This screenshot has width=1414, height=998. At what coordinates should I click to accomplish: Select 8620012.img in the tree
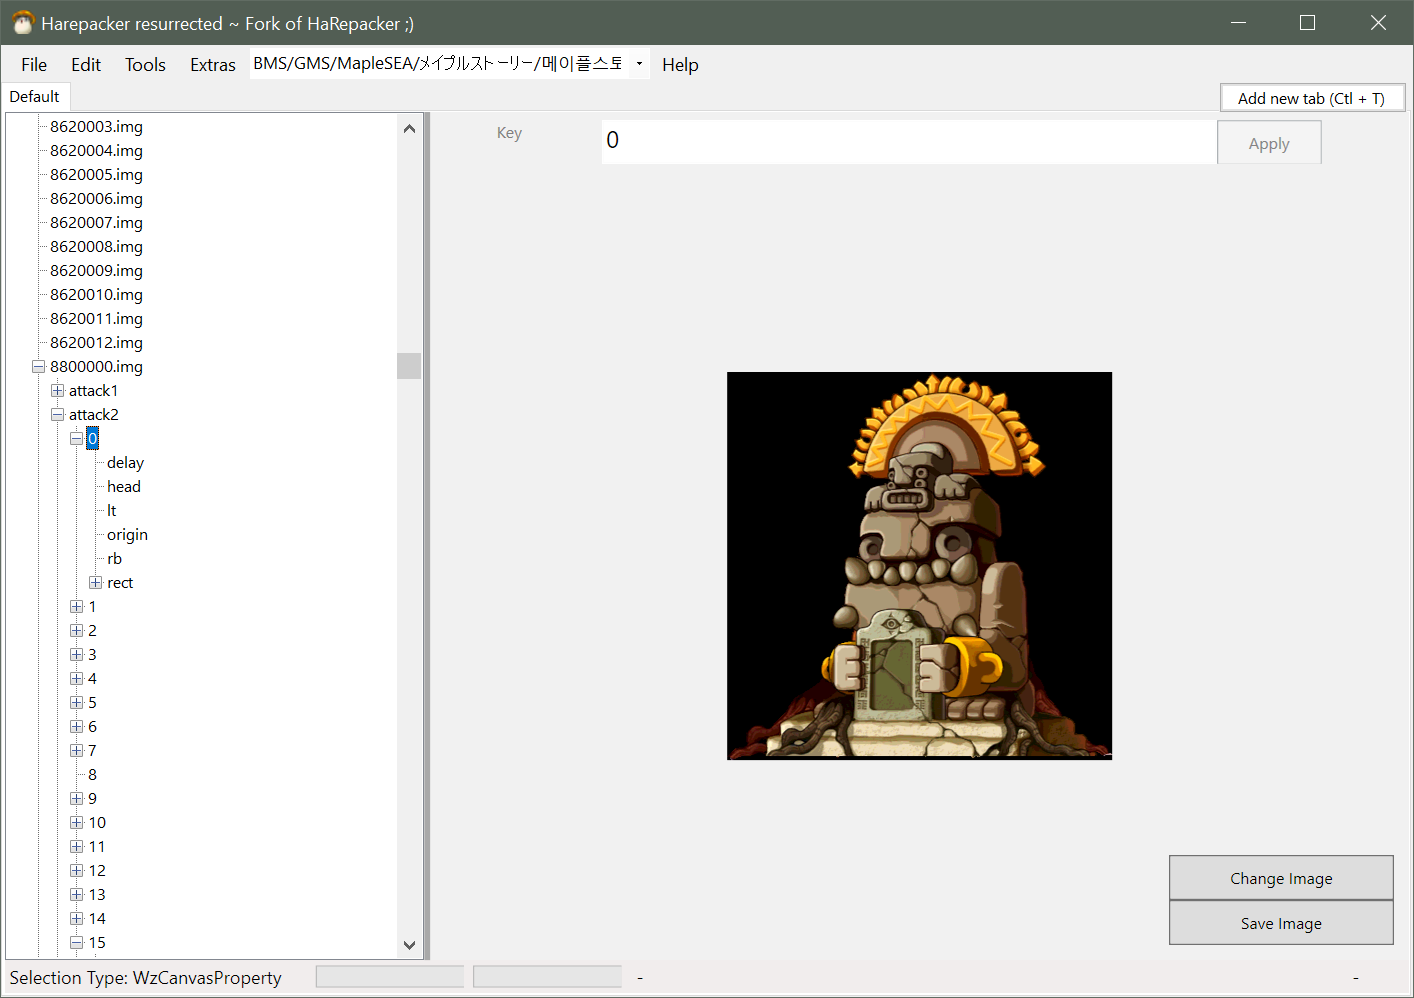[x=96, y=343]
